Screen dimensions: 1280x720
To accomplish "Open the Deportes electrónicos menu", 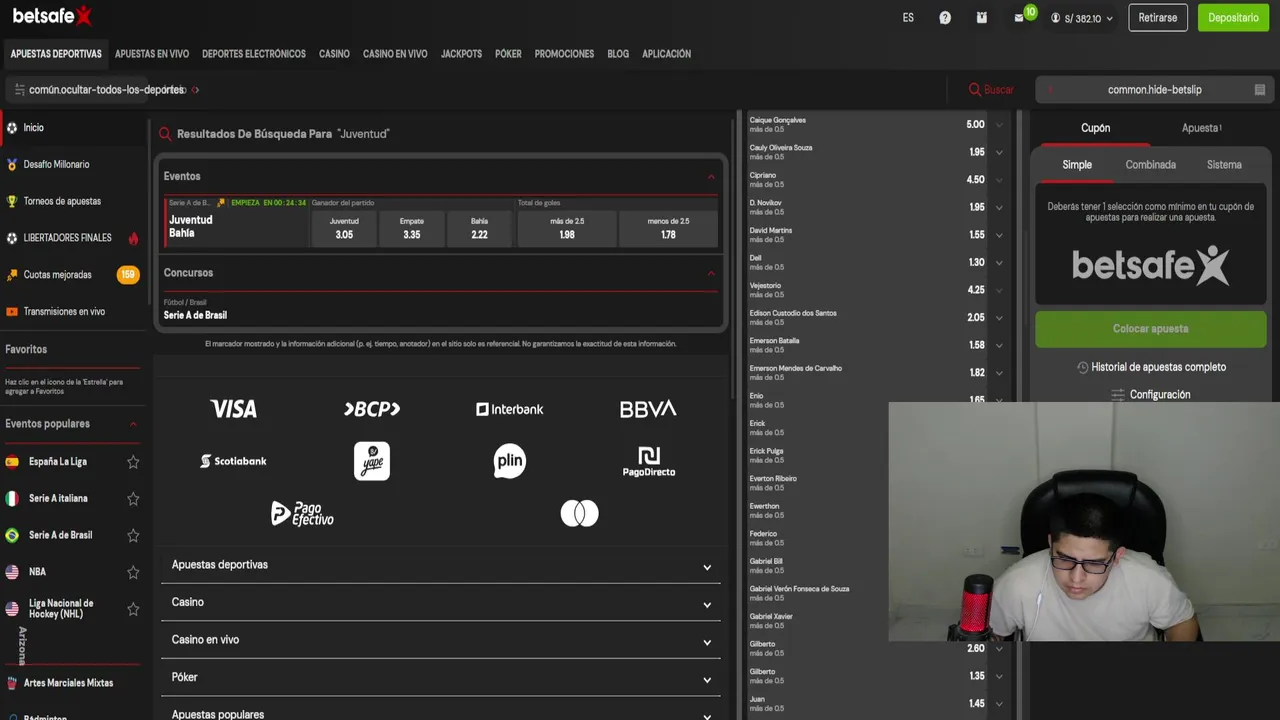I will [x=254, y=54].
